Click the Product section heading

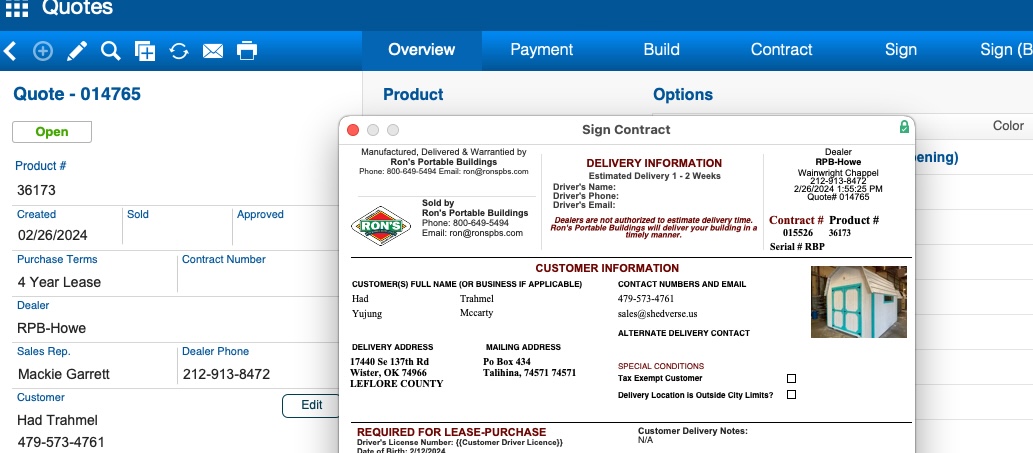tap(413, 94)
